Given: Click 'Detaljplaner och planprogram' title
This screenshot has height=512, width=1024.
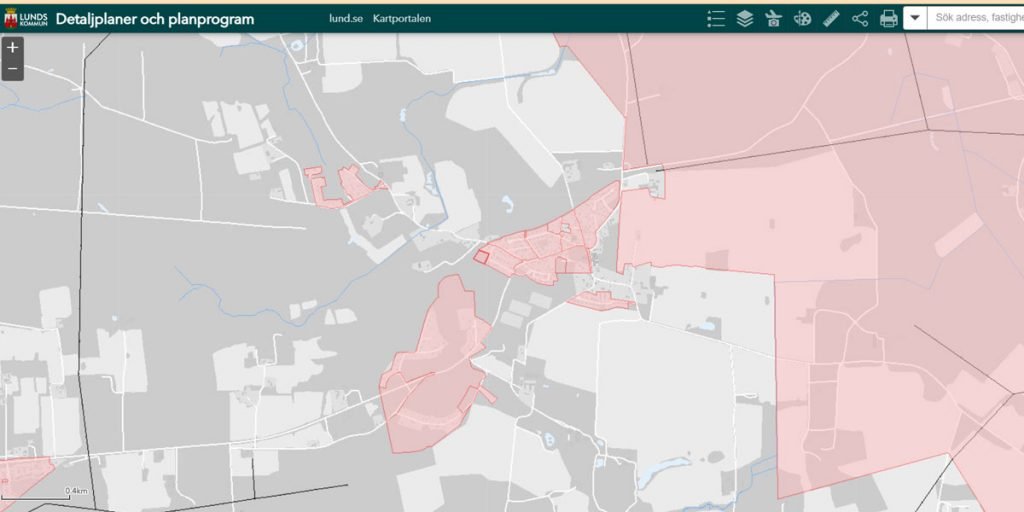Looking at the screenshot, I should [155, 19].
